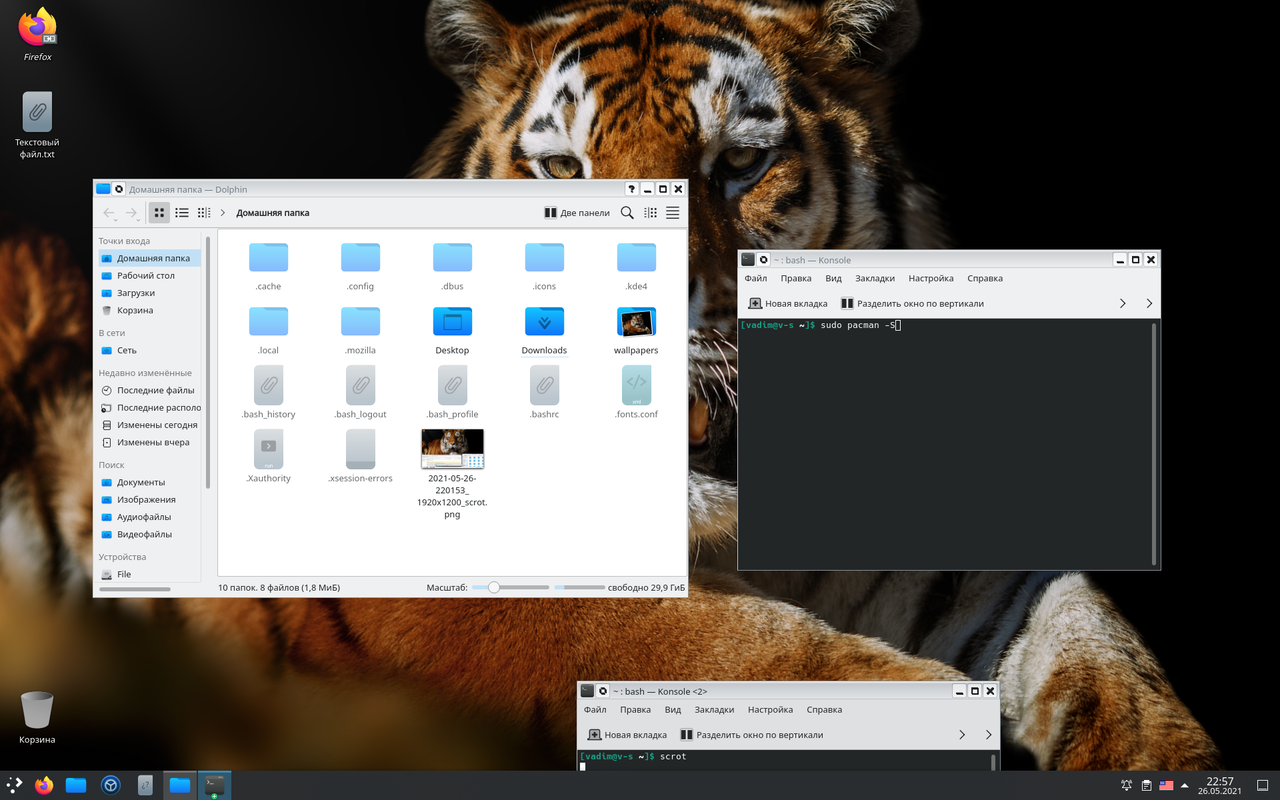
Task: Open Файл menu in first Konsole window
Action: 755,279
